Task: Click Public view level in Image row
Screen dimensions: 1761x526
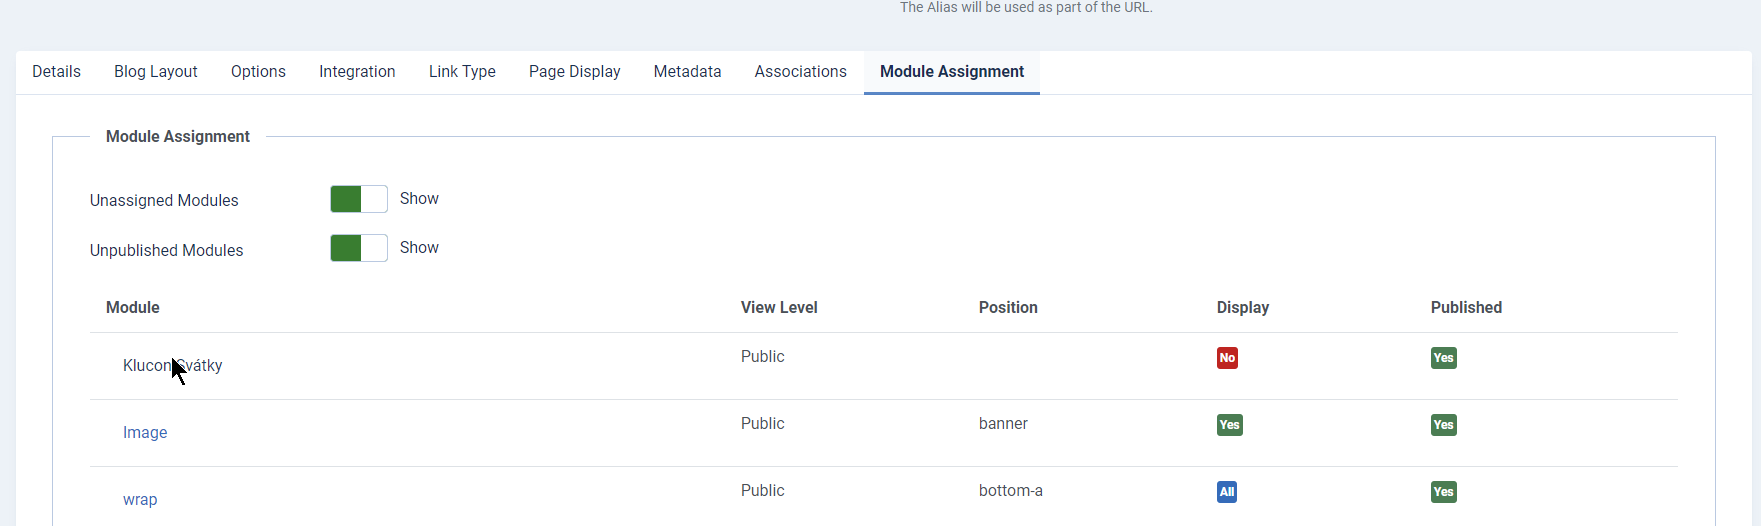Action: tap(763, 424)
